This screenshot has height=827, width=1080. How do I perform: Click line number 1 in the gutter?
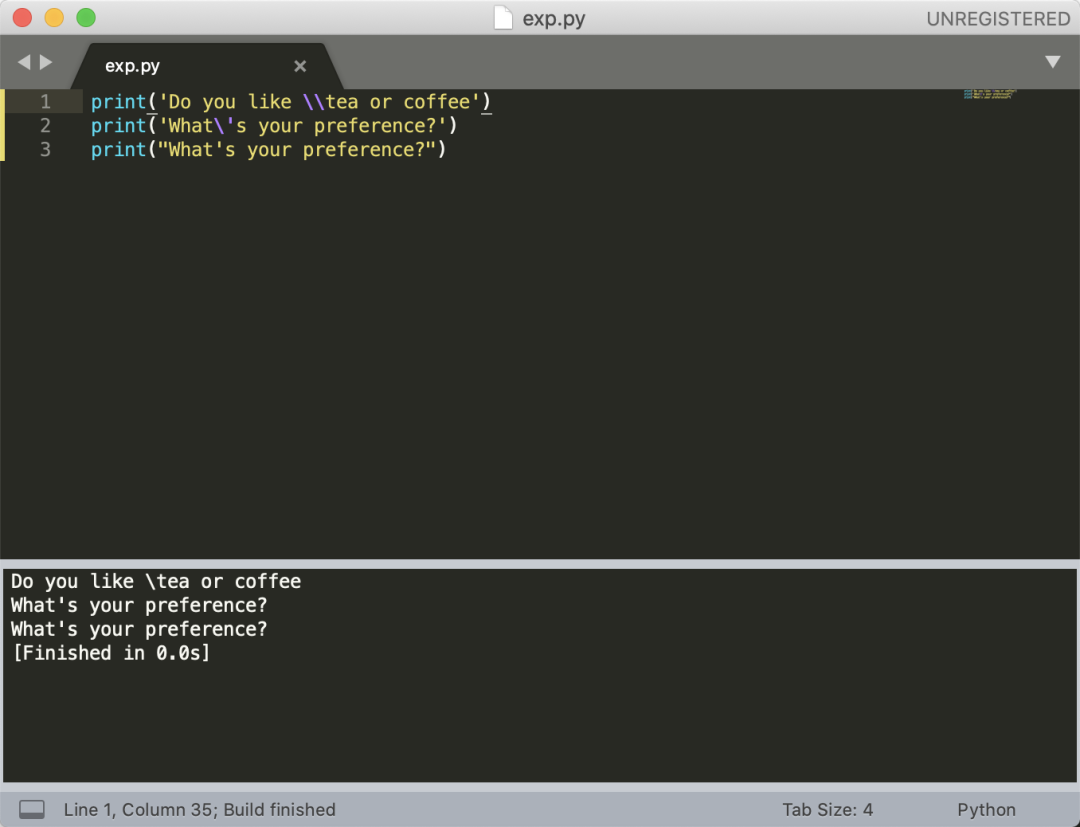pyautogui.click(x=45, y=102)
